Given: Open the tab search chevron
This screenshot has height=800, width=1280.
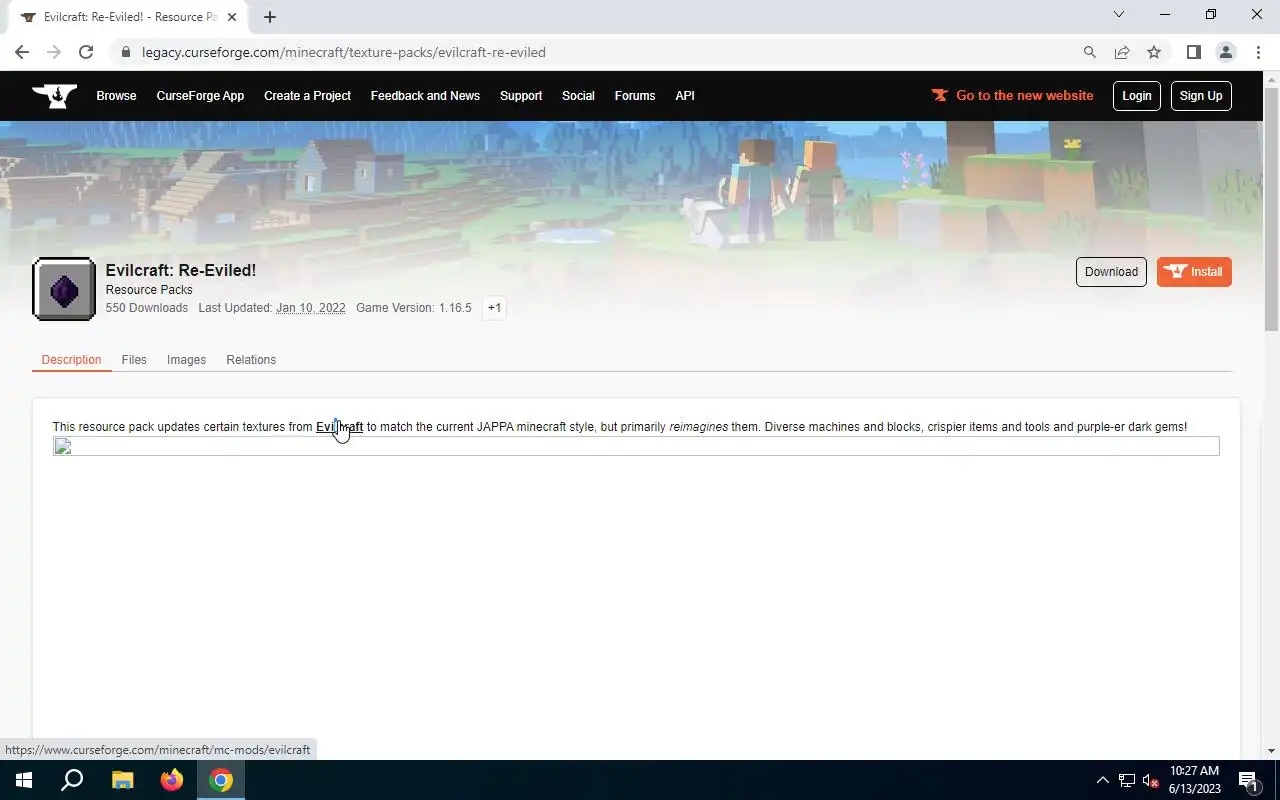Looking at the screenshot, I should (x=1119, y=14).
